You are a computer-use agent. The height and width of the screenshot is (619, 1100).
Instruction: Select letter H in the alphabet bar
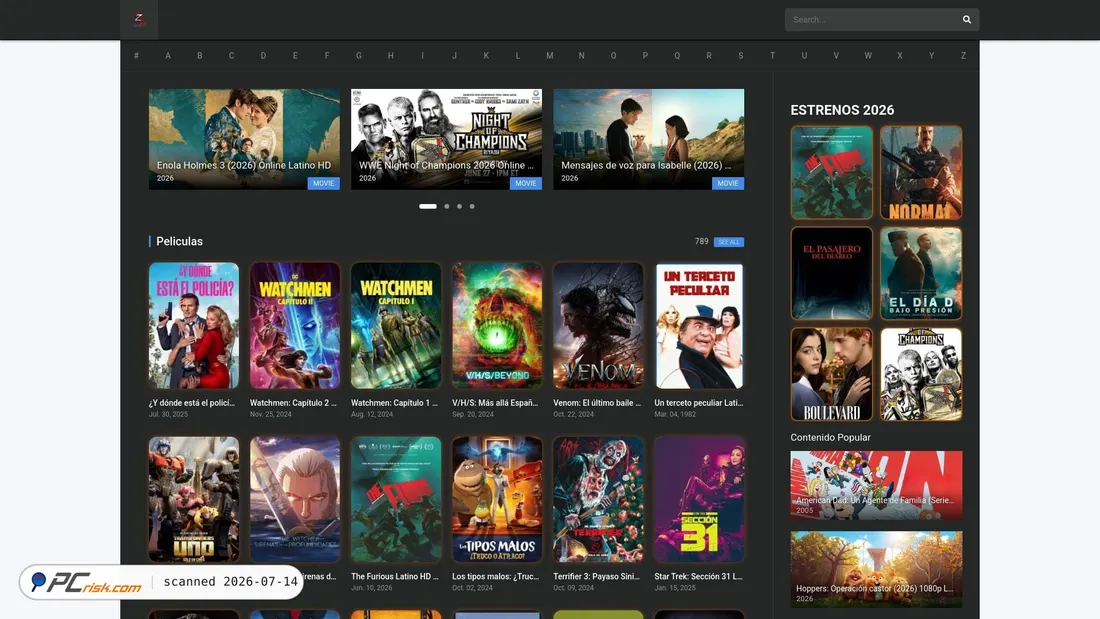391,55
